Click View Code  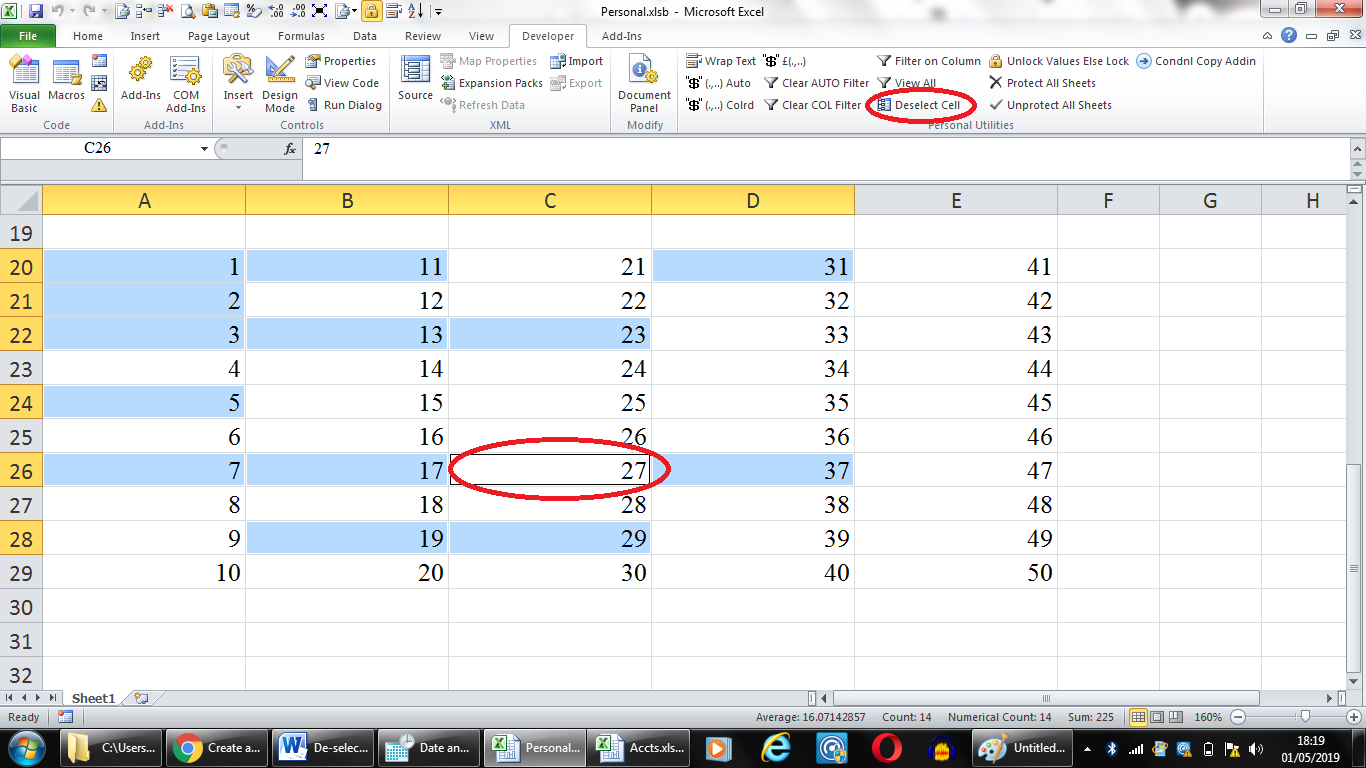click(x=342, y=83)
